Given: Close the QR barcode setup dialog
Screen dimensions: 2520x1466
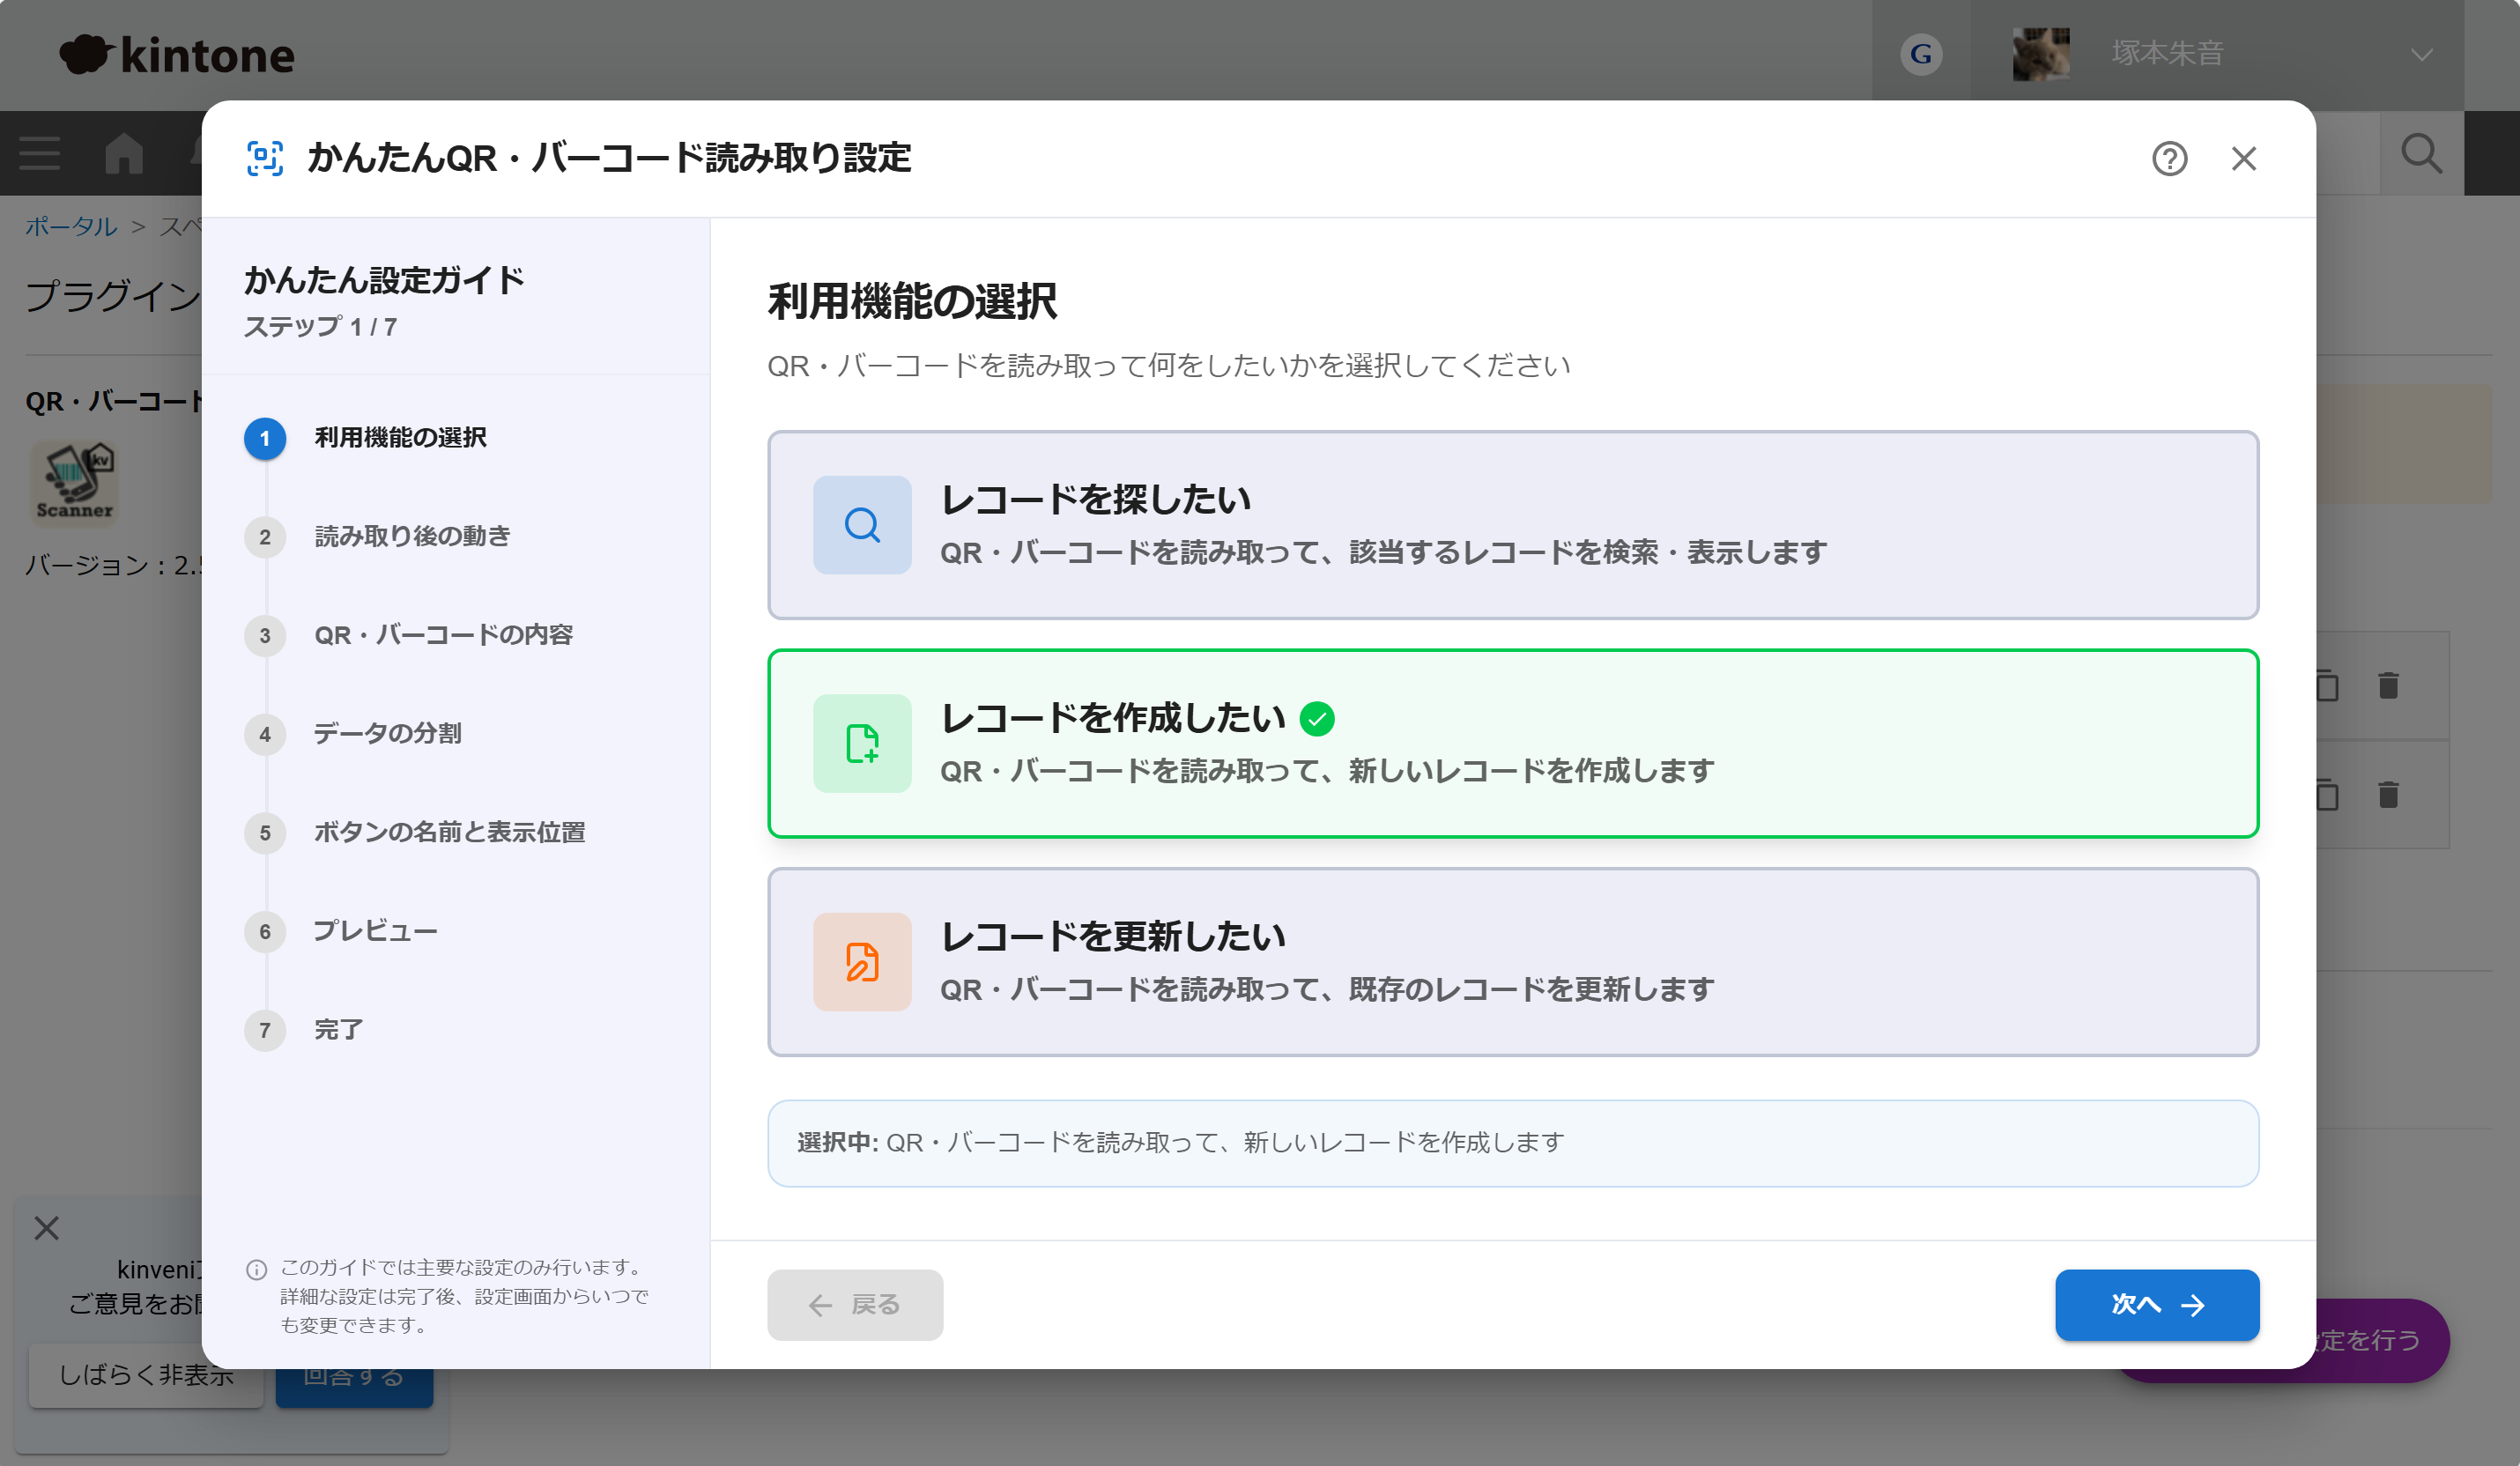Looking at the screenshot, I should coord(2244,159).
